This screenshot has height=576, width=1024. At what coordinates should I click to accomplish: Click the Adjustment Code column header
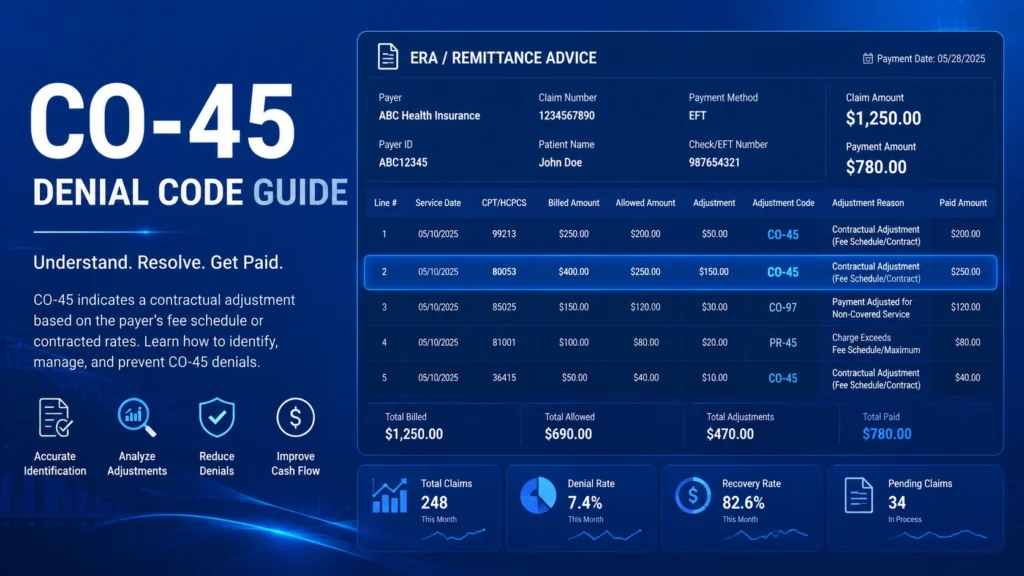[783, 203]
